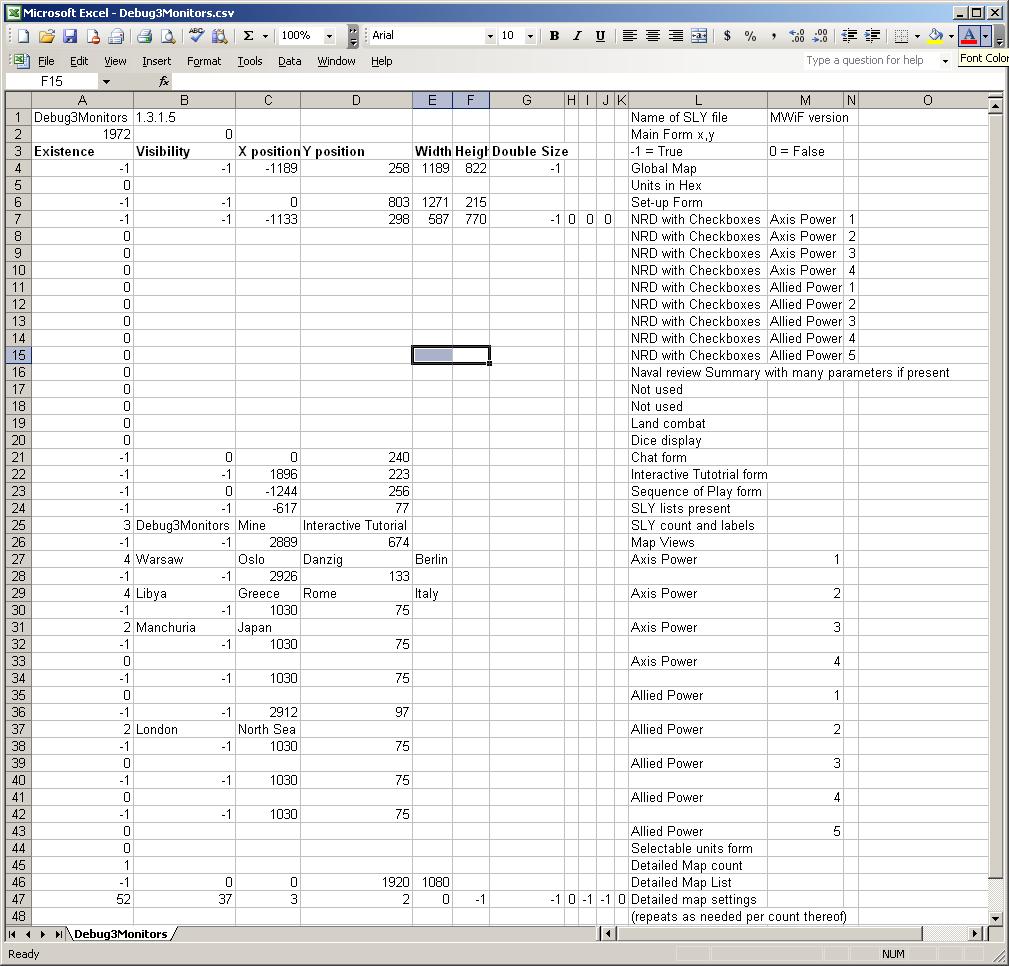Screen dimensions: 1009x966
Task: Click the Decrease Indent icon
Action: click(849, 36)
